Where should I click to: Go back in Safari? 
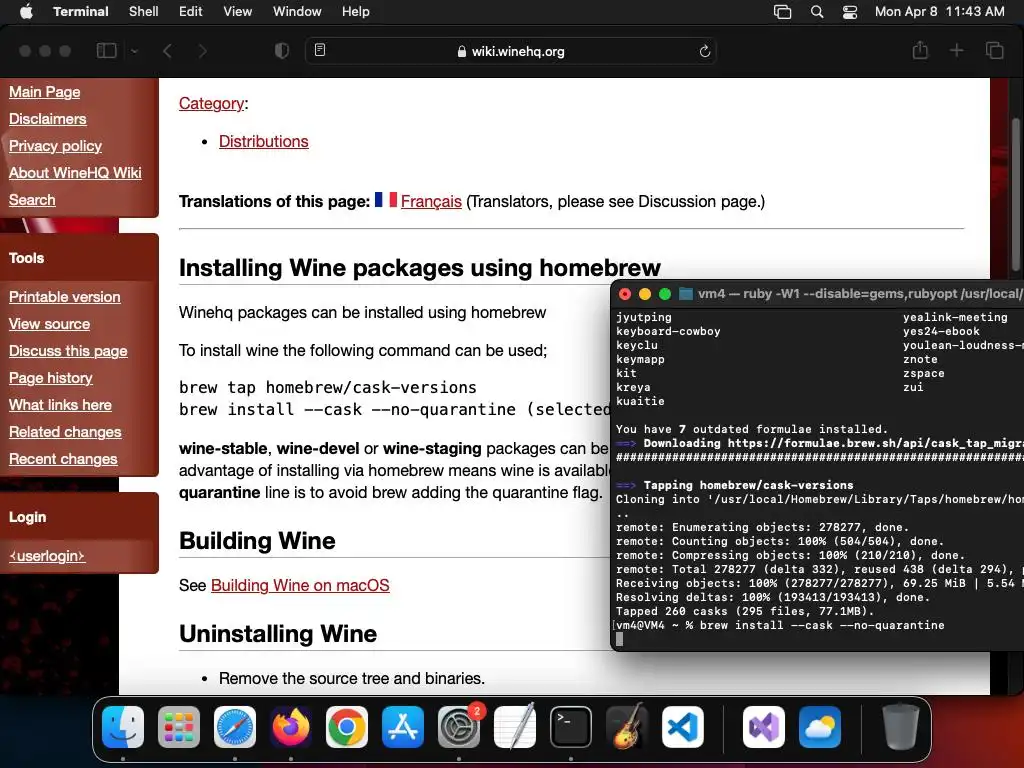click(x=167, y=51)
